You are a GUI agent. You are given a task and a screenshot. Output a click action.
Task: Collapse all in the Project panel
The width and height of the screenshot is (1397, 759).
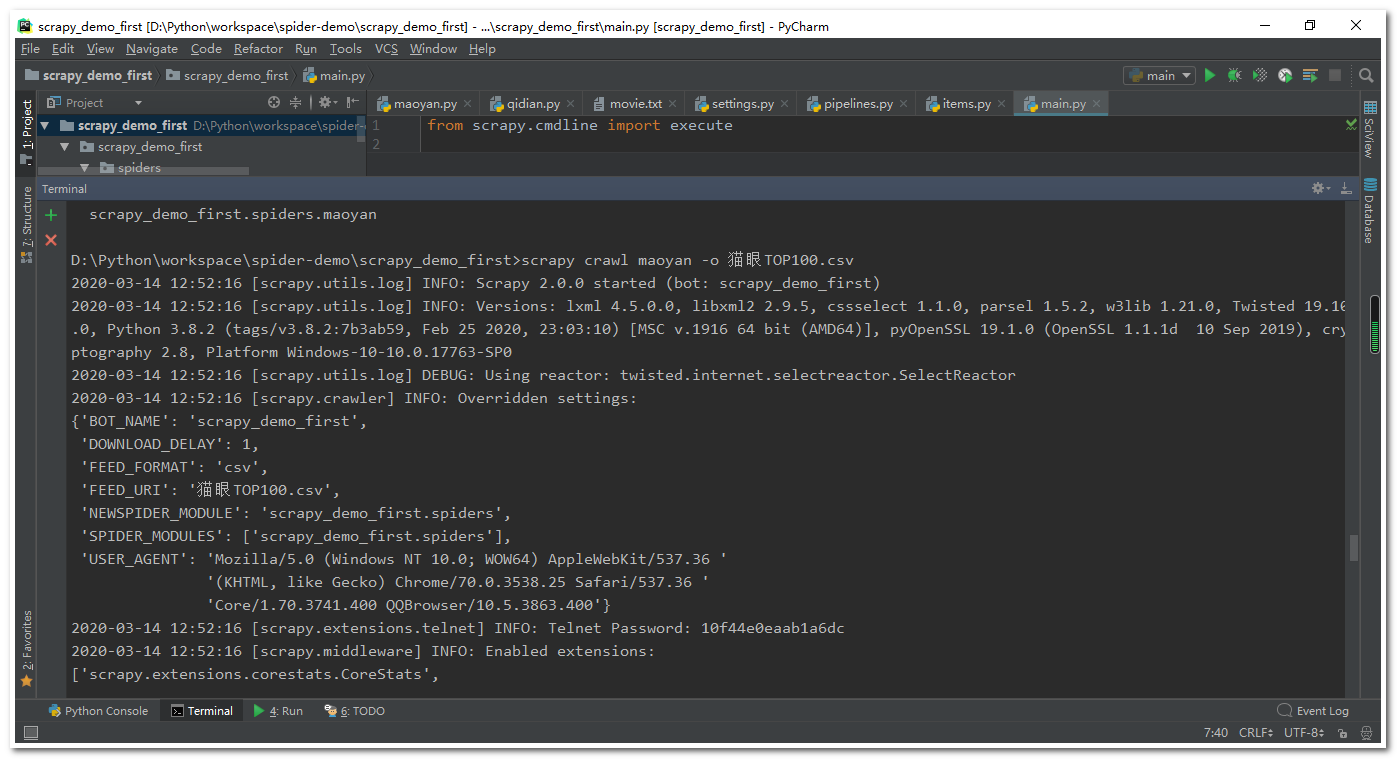tap(296, 102)
